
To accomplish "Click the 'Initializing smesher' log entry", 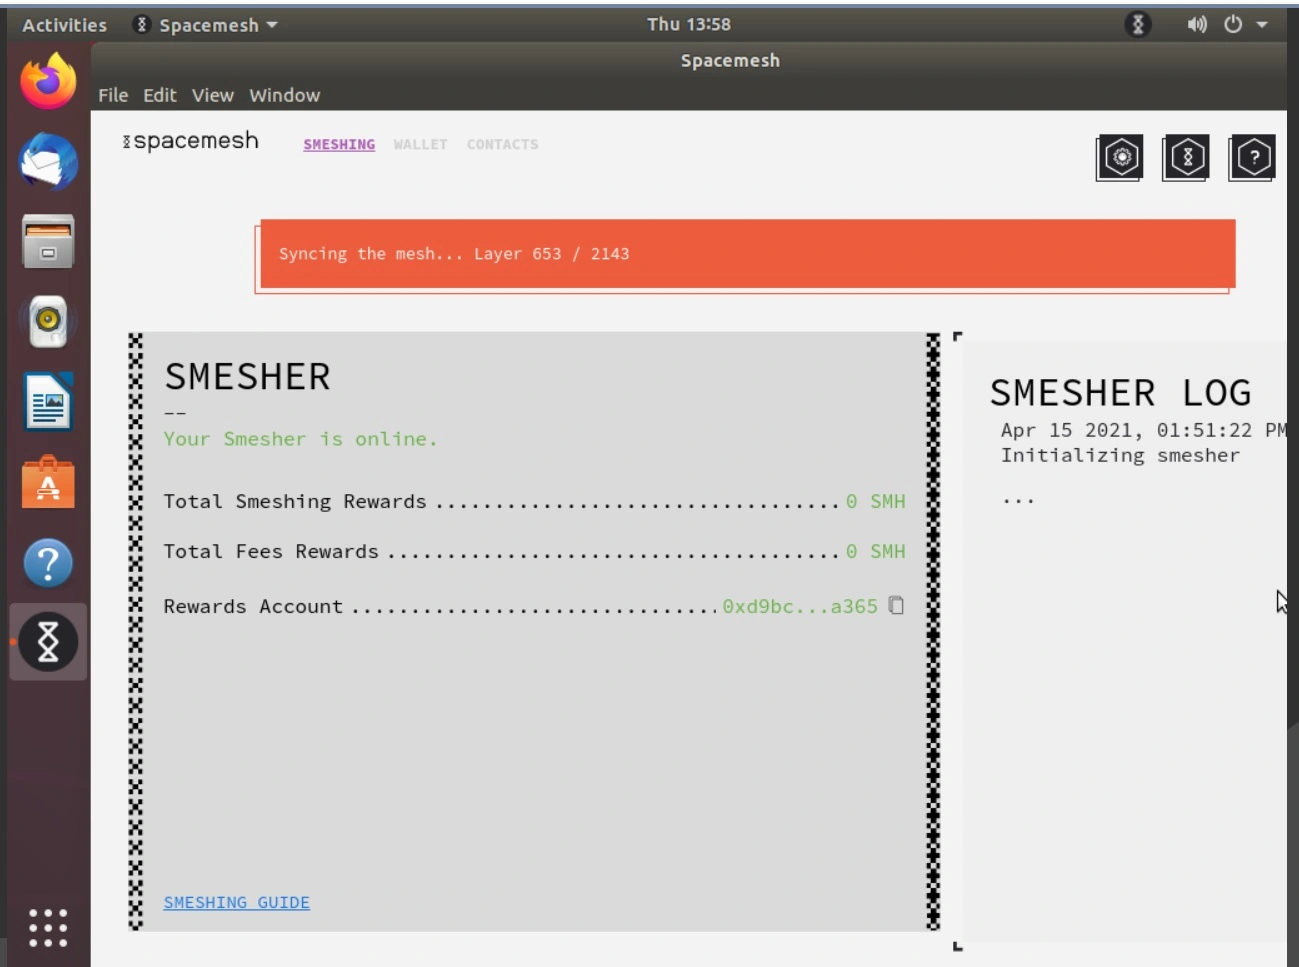I will click(x=1120, y=455).
